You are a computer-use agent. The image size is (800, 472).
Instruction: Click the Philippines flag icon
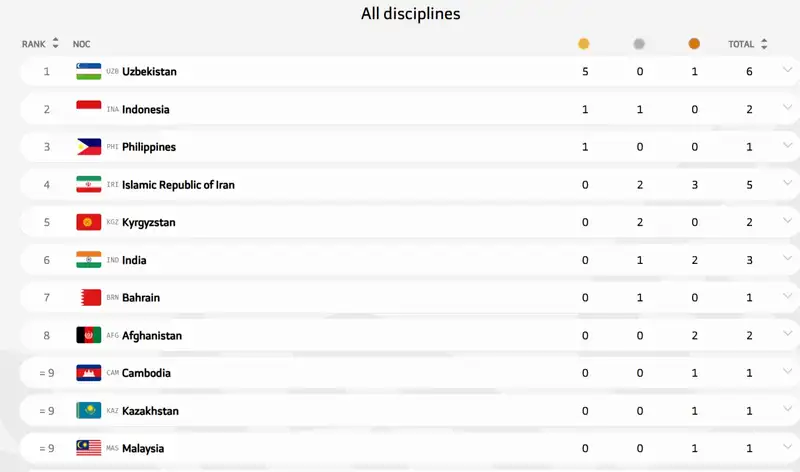tap(88, 147)
